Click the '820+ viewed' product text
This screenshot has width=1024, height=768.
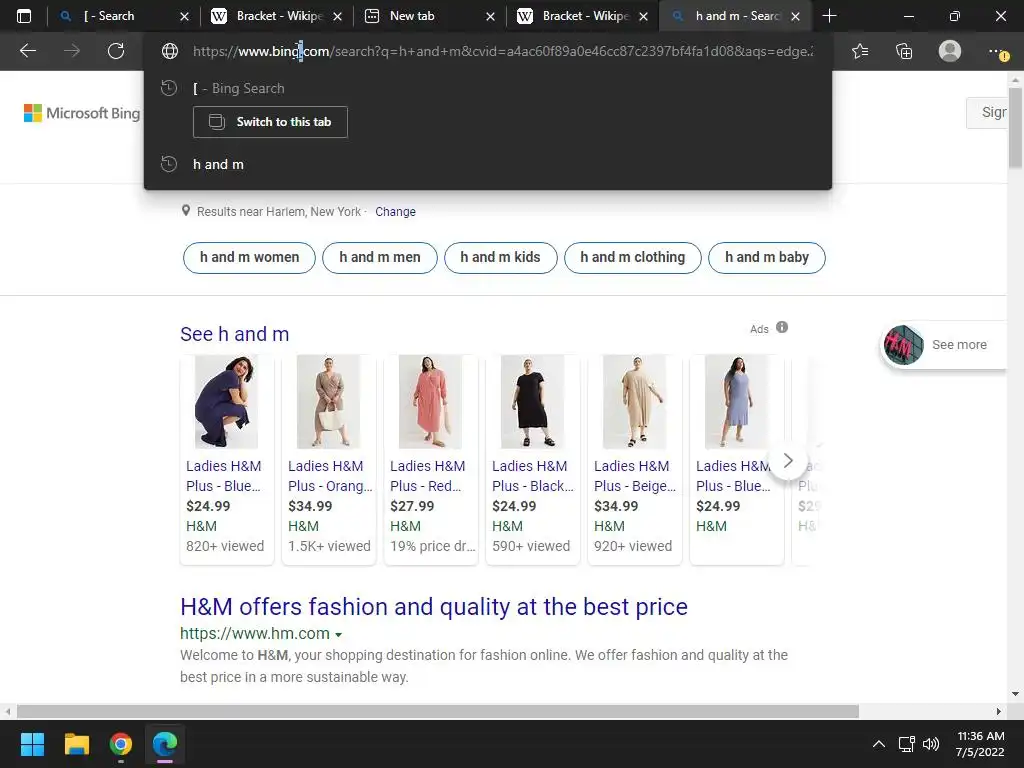[225, 546]
